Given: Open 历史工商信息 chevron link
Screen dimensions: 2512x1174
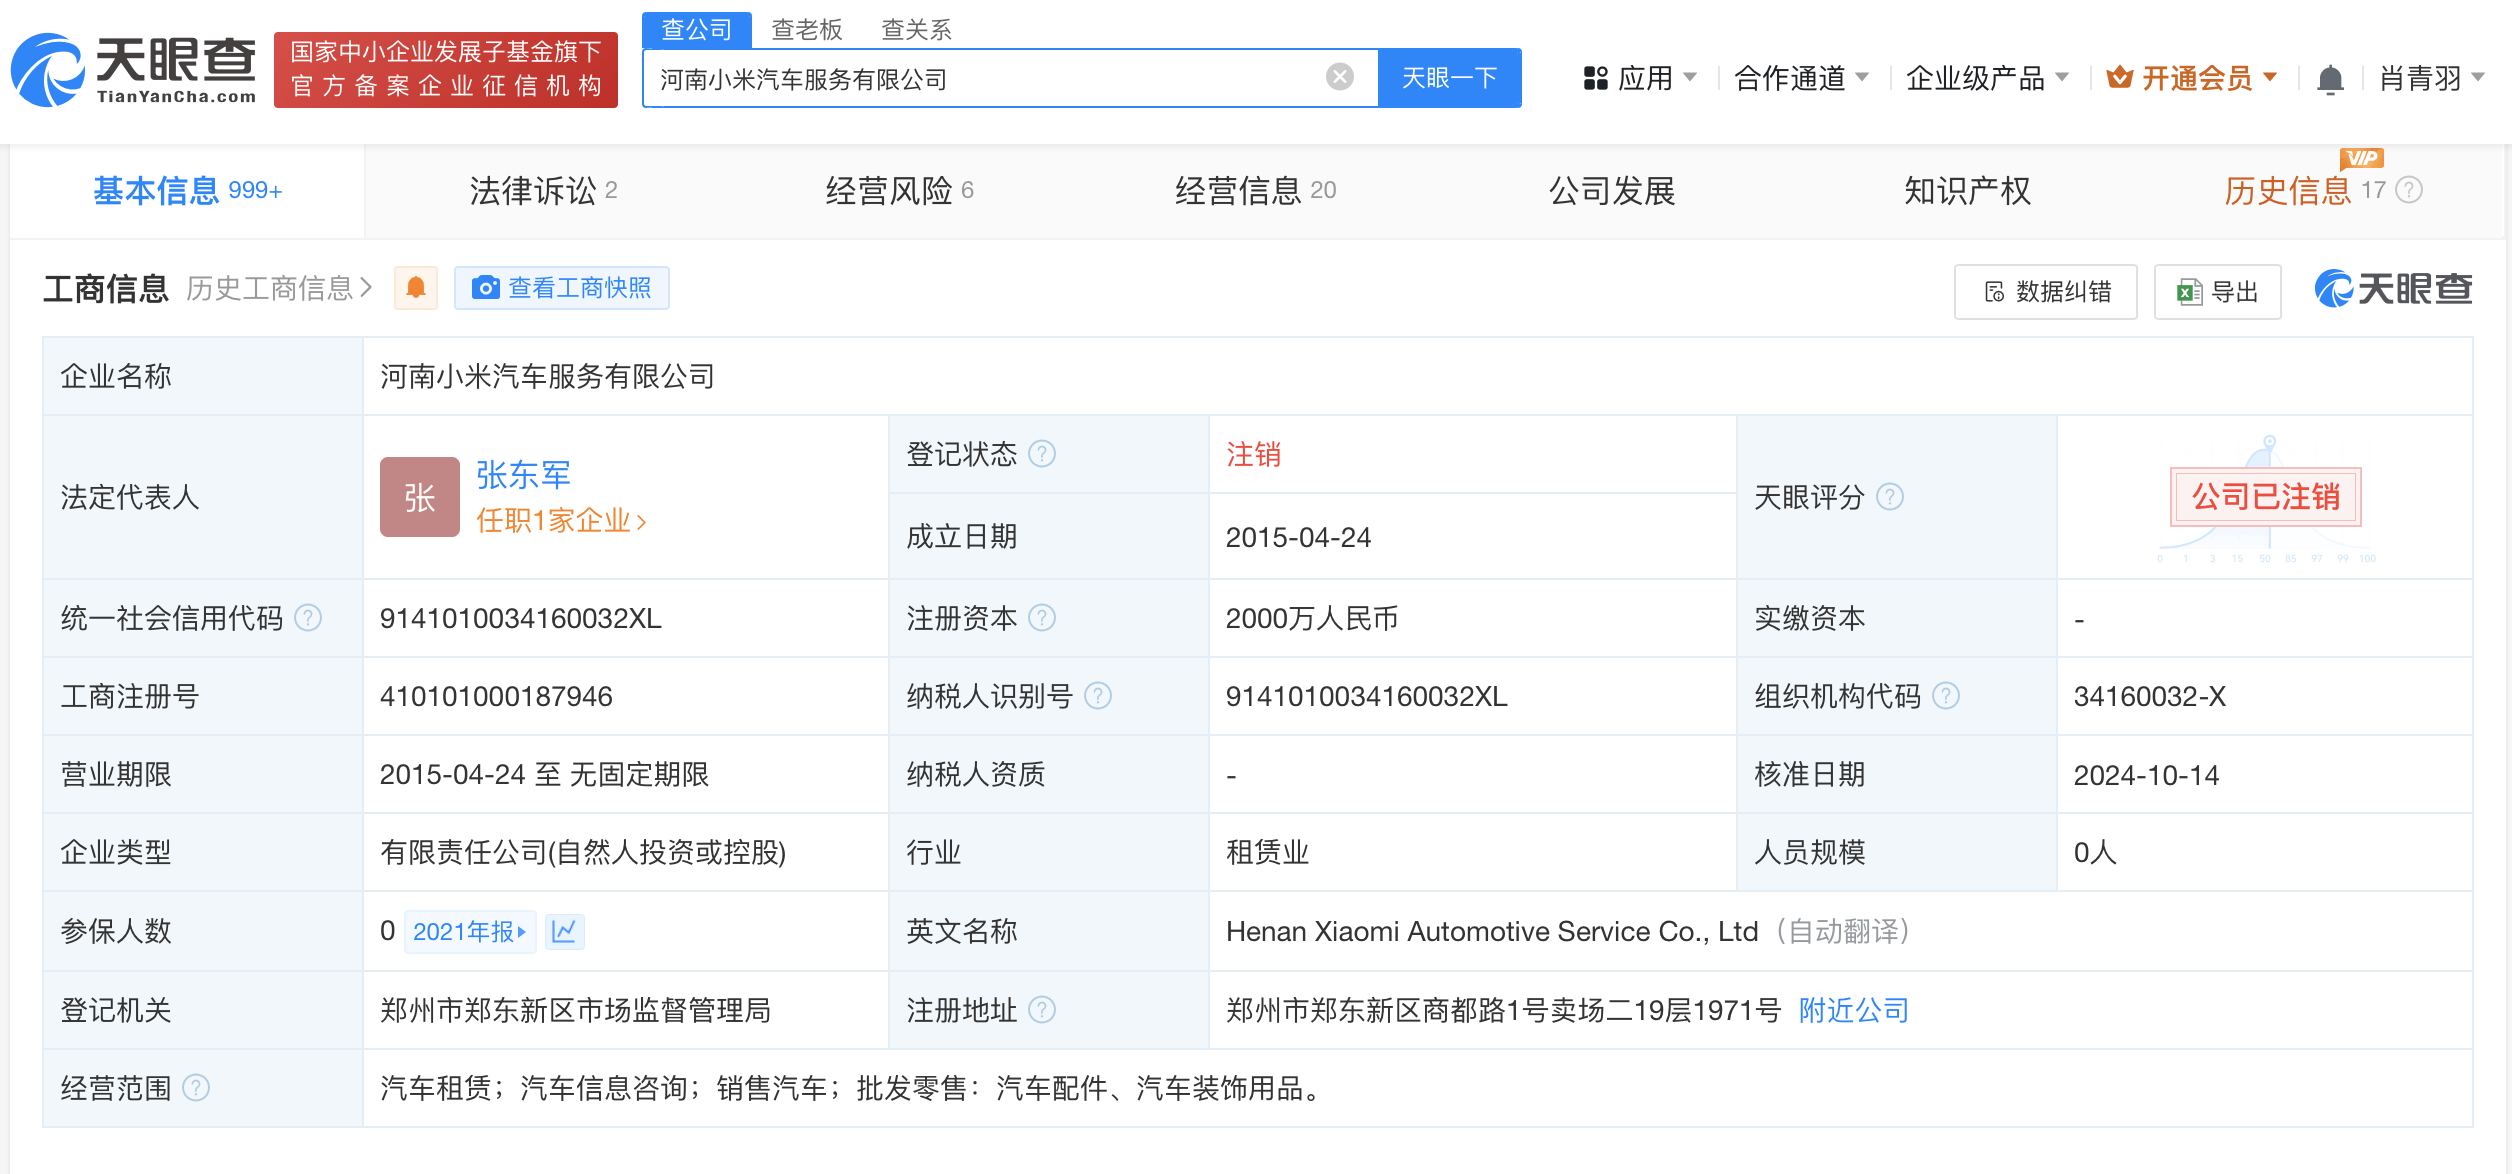Looking at the screenshot, I should pos(279,289).
